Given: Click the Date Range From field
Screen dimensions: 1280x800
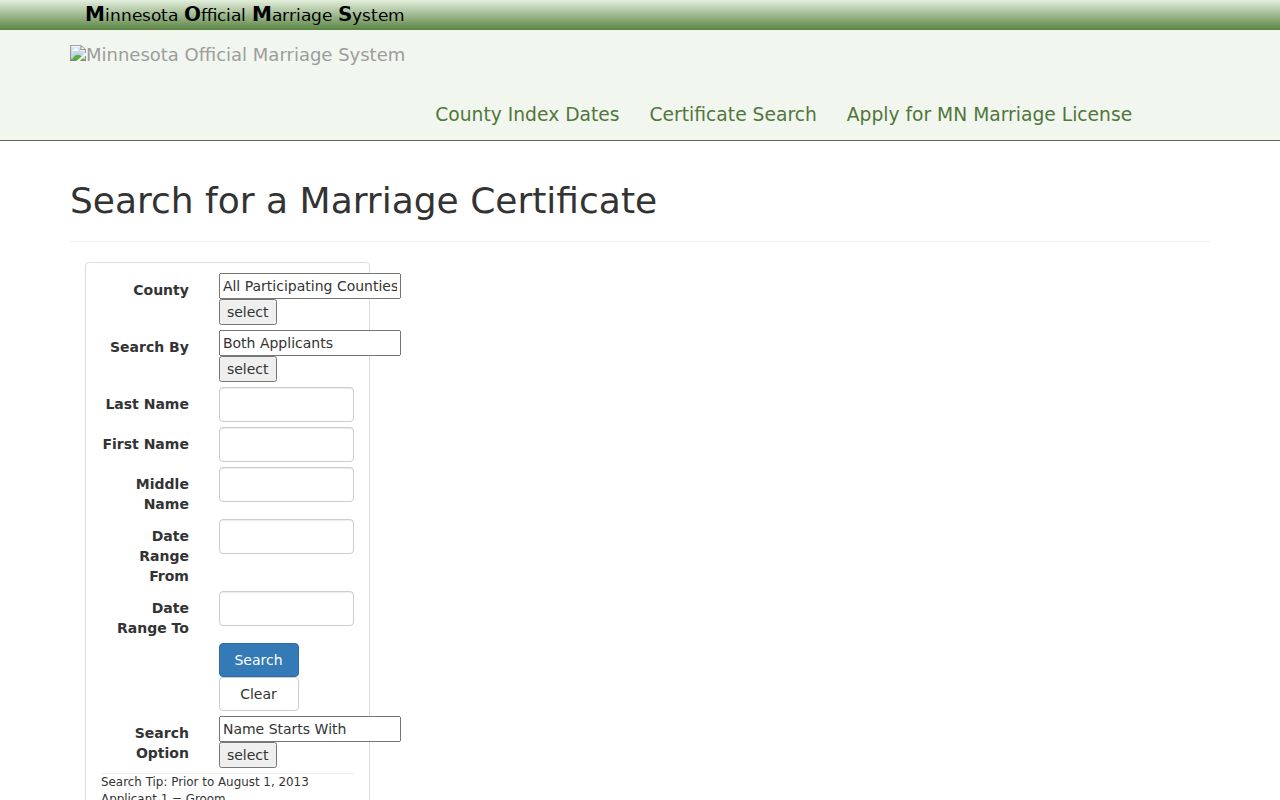Looking at the screenshot, I should (286, 537).
